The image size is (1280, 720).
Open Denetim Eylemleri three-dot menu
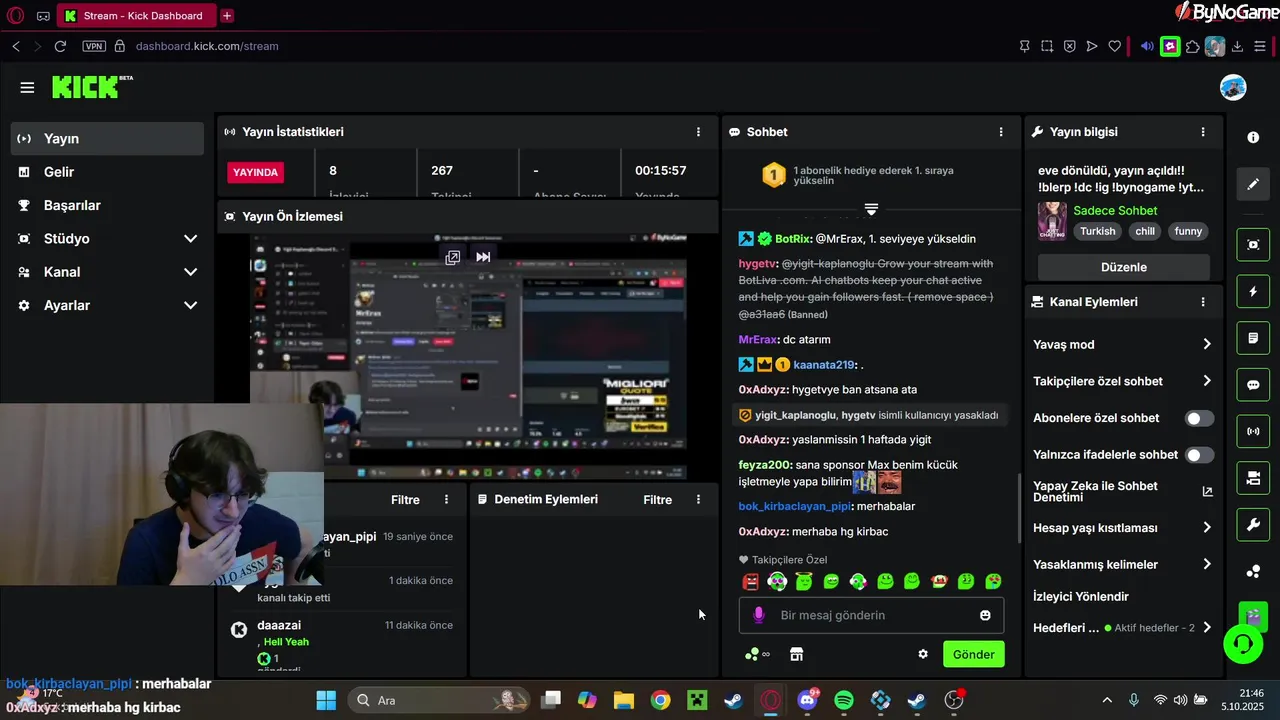(698, 499)
